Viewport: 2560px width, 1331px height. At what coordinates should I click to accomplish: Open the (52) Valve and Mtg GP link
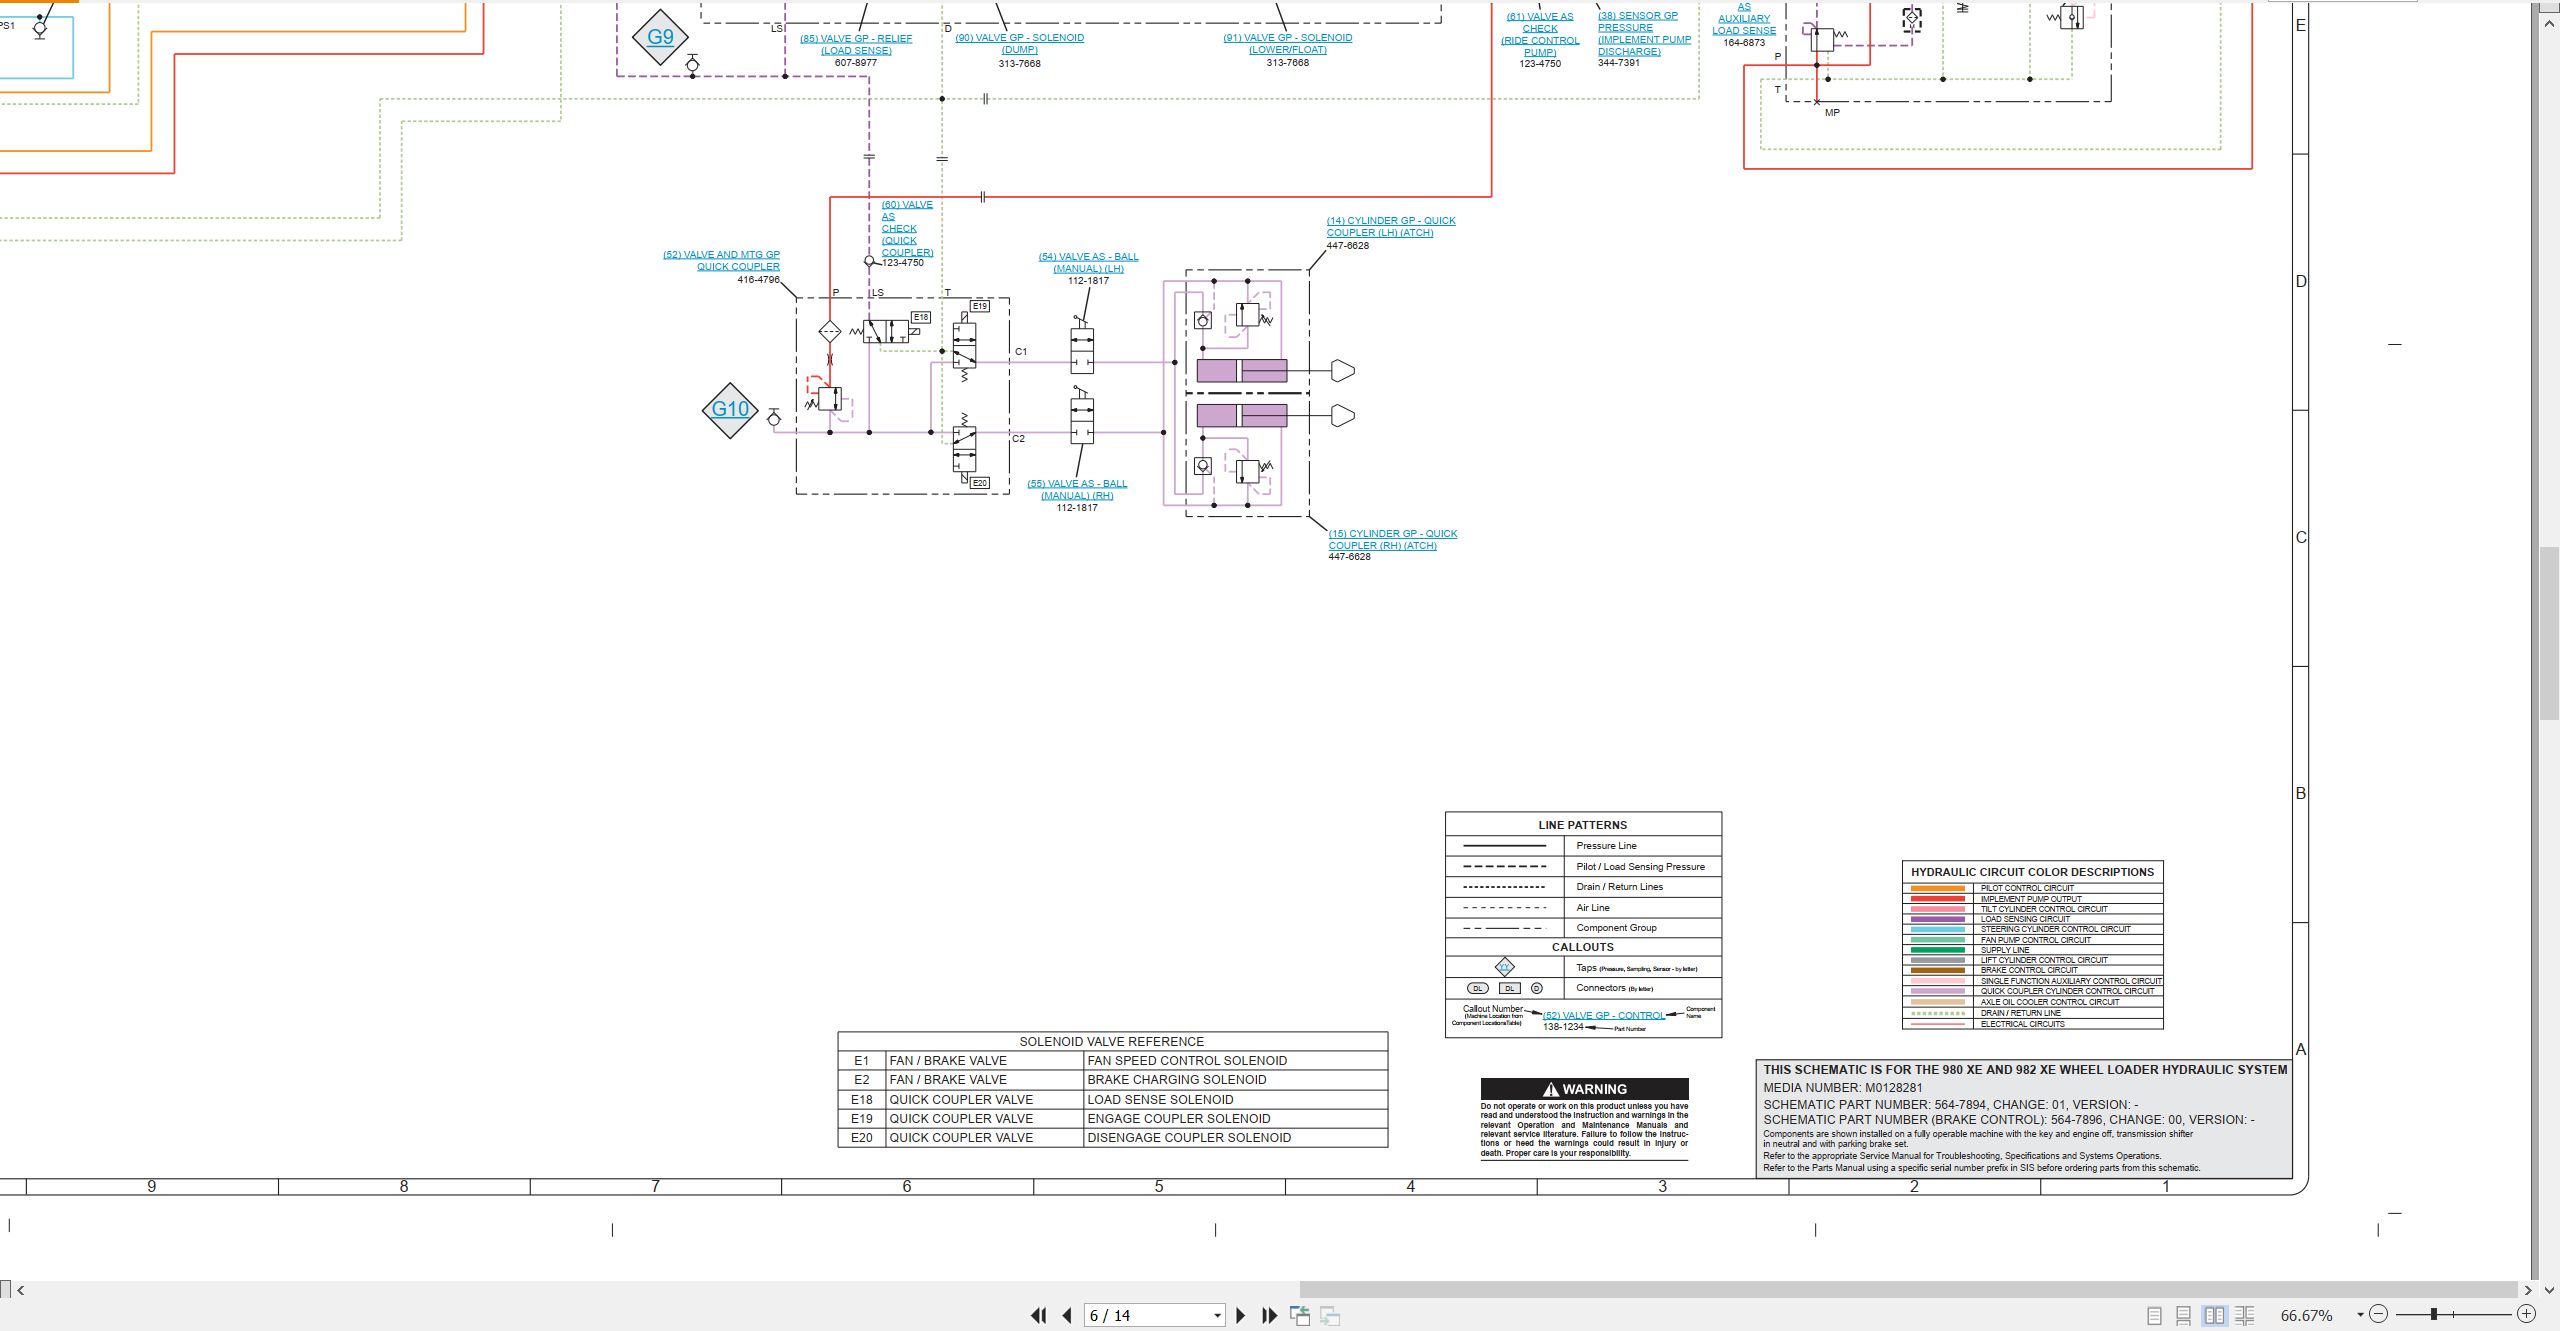pyautogui.click(x=721, y=260)
